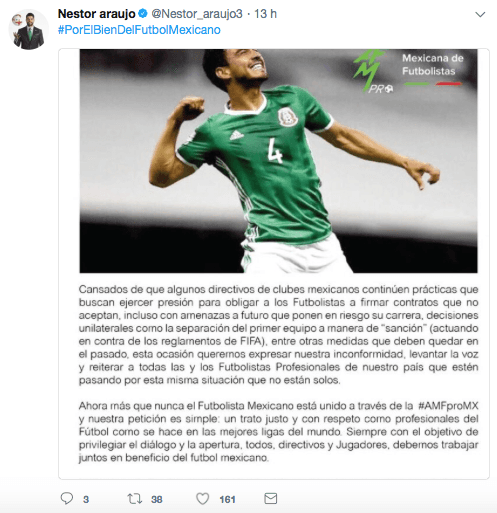Click the retweet count 38
This screenshot has height=513, width=497.
click(157, 499)
